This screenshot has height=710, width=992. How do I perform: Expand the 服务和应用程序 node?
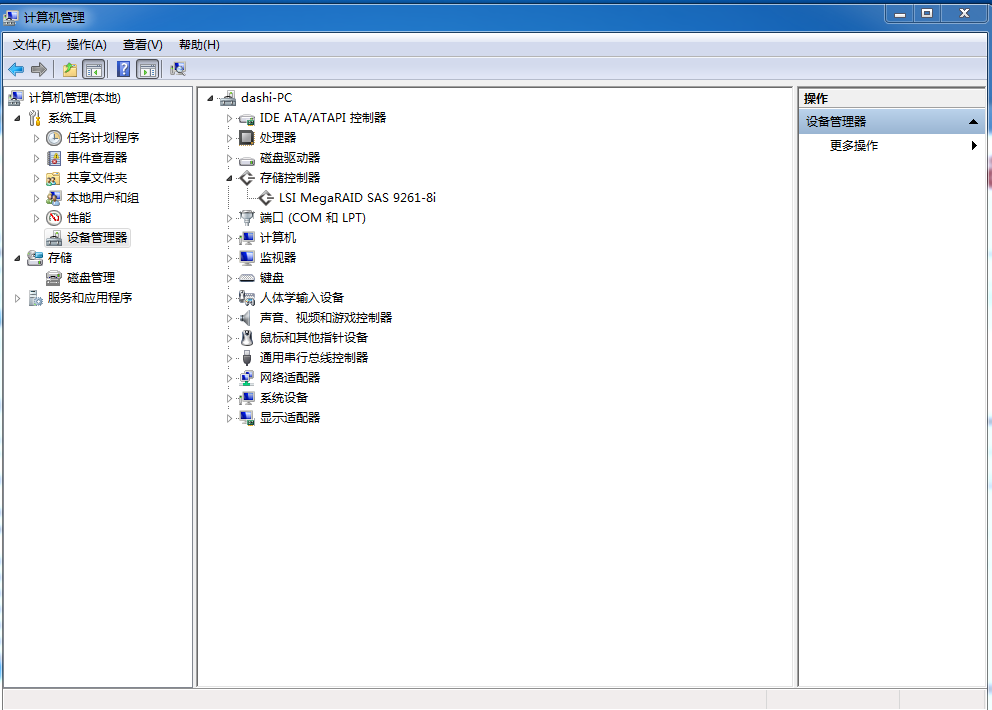pyautogui.click(x=17, y=298)
